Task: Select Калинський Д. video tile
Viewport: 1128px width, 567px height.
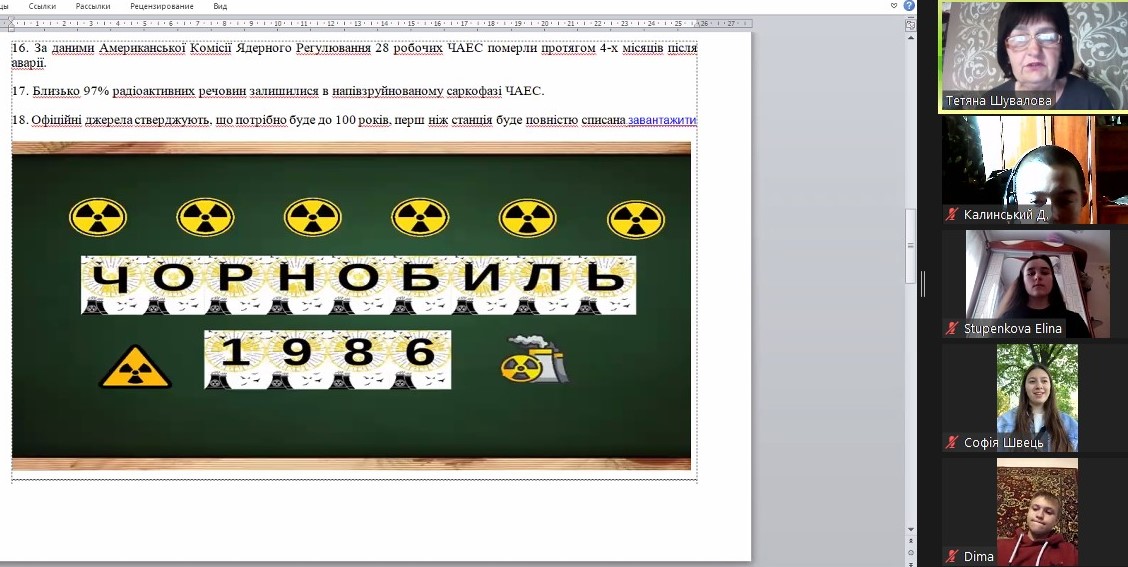Action: 1034,170
